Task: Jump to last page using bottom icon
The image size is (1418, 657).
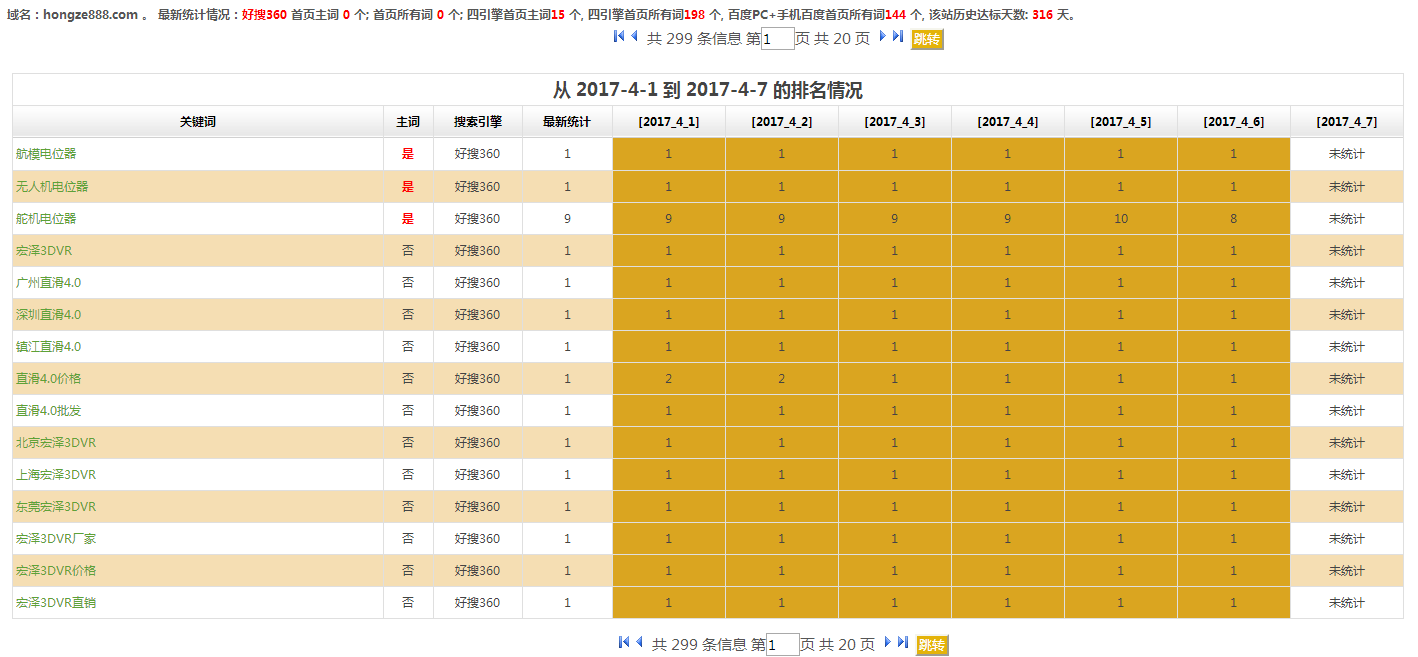Action: point(903,642)
